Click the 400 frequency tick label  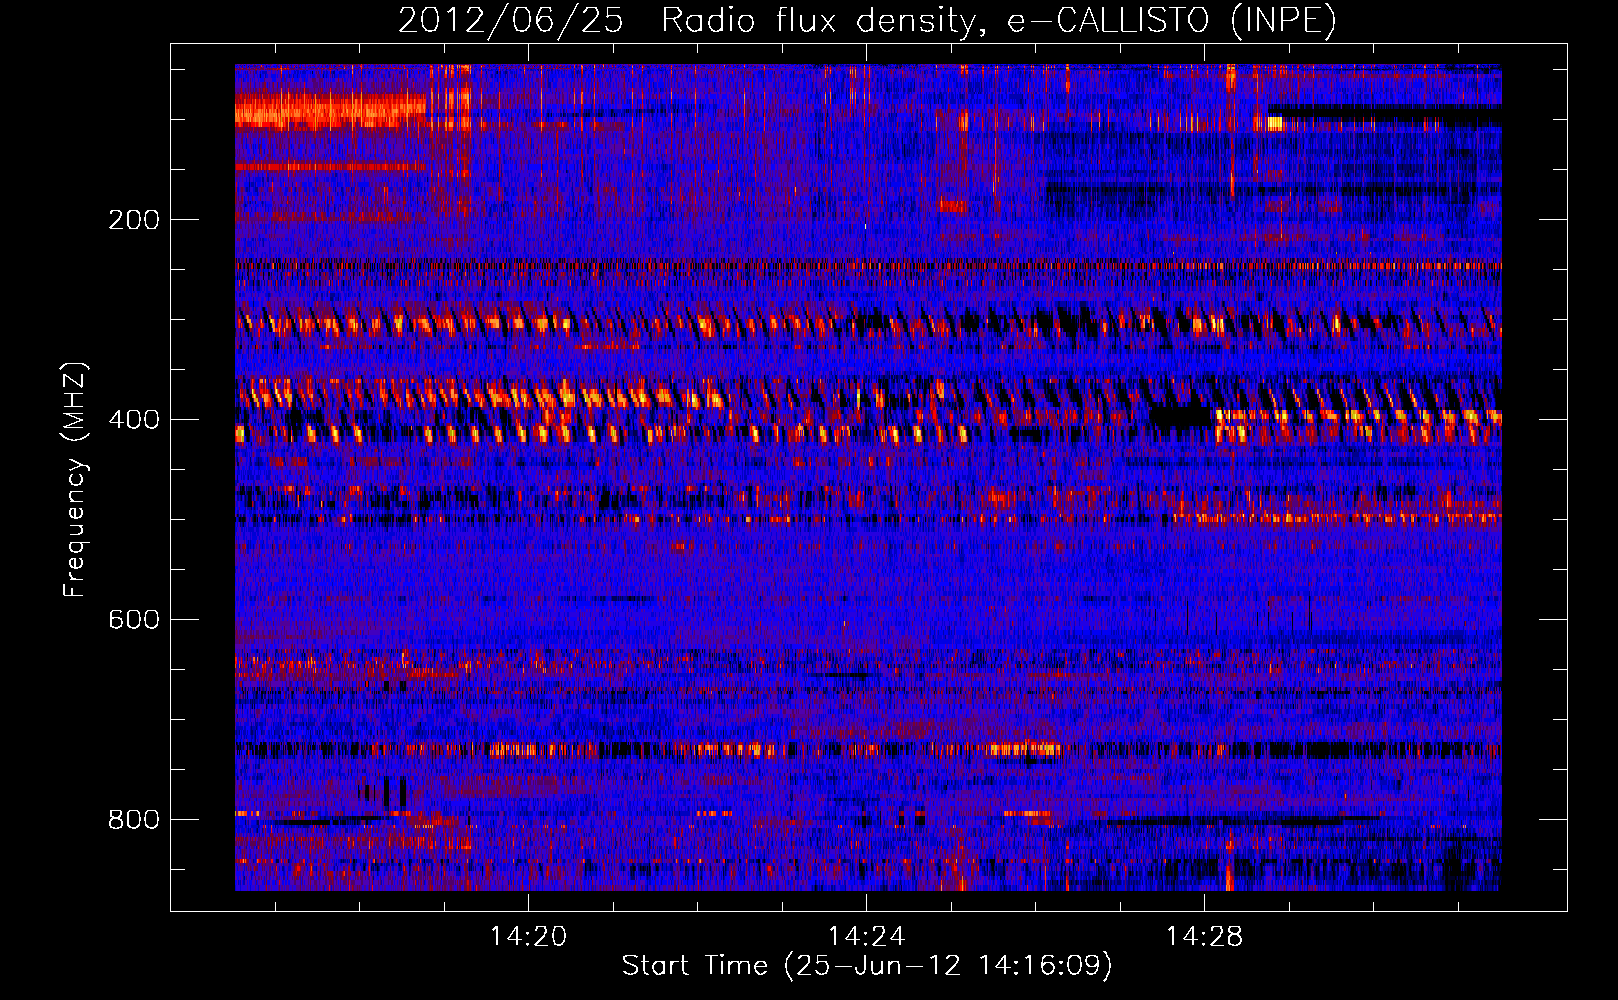134,420
